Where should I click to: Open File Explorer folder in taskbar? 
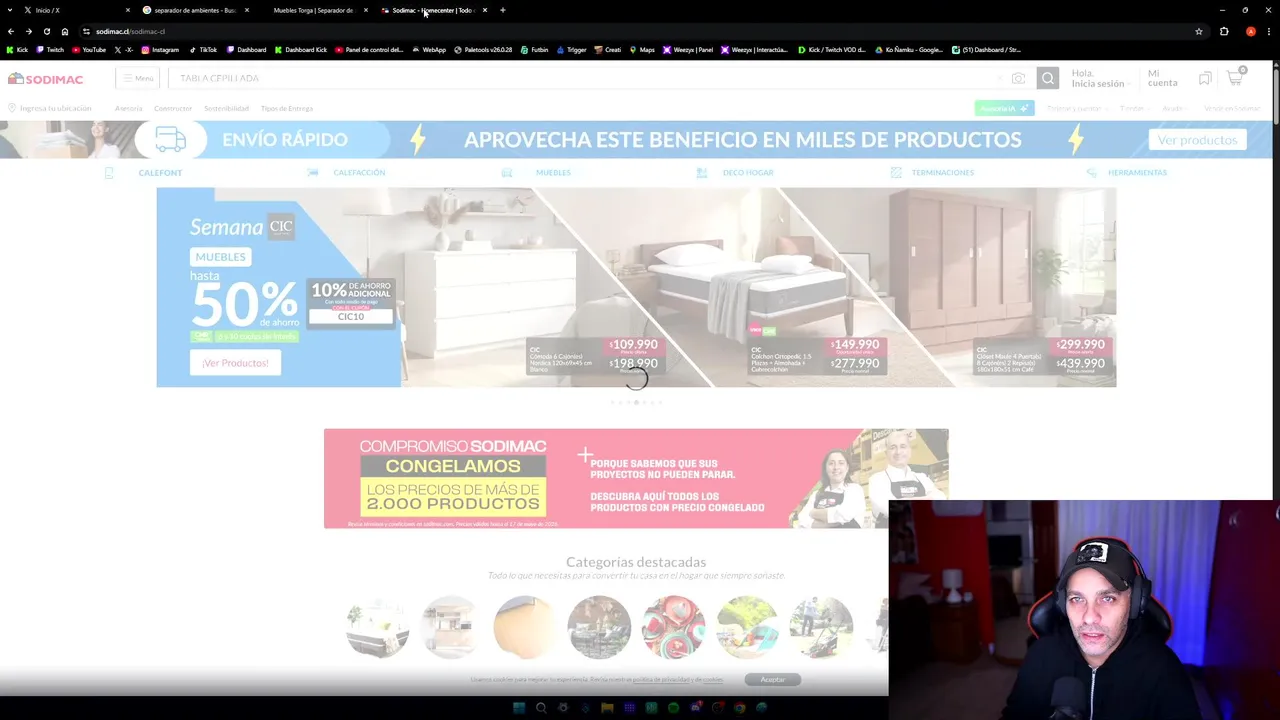click(607, 708)
